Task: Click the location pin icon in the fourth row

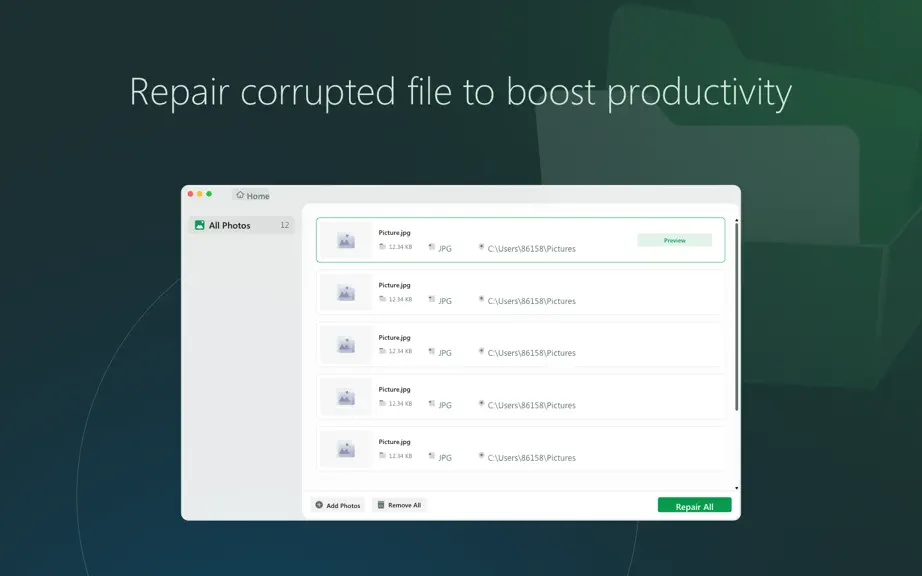Action: pyautogui.click(x=481, y=403)
